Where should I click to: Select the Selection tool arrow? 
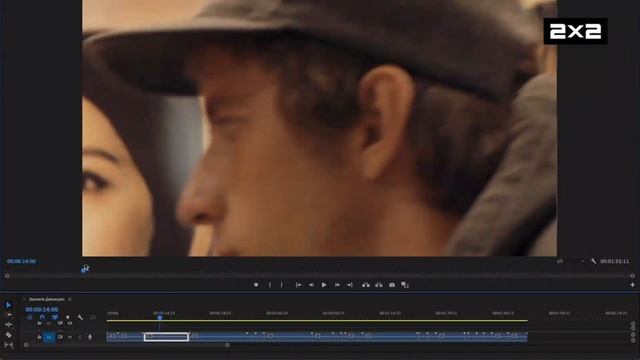tap(9, 305)
